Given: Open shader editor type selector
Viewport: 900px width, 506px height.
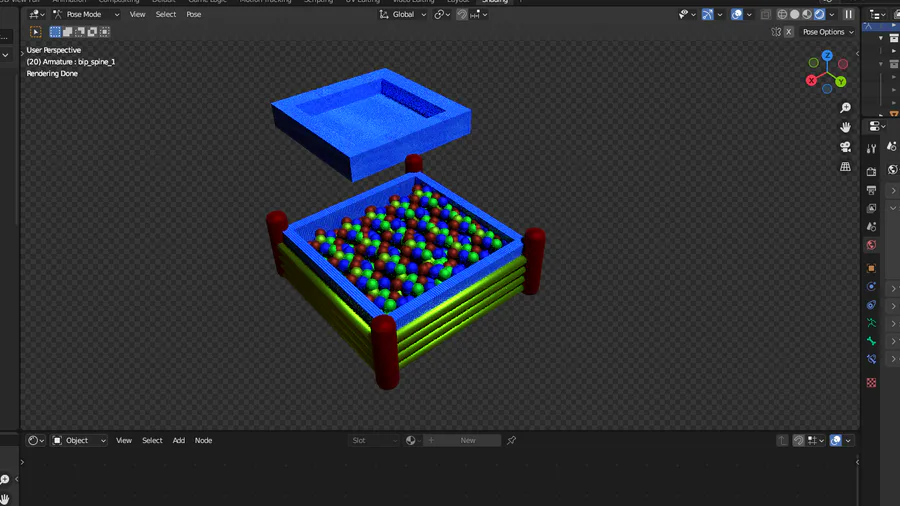Looking at the screenshot, I should 36,441.
